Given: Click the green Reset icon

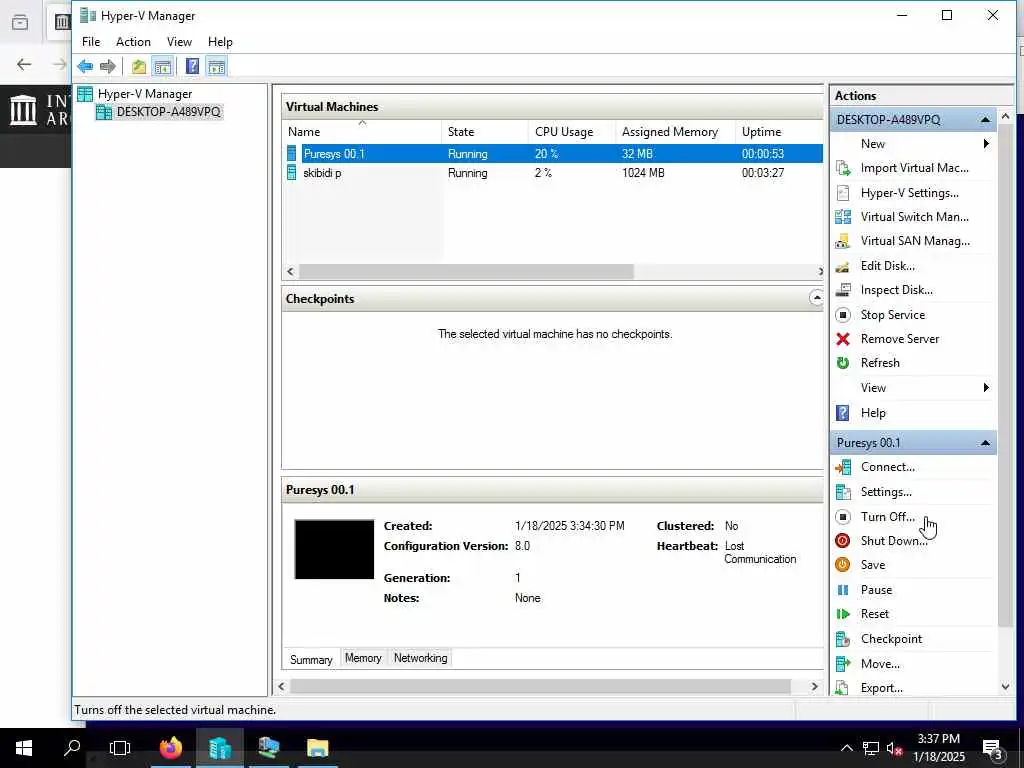Looking at the screenshot, I should pos(843,614).
